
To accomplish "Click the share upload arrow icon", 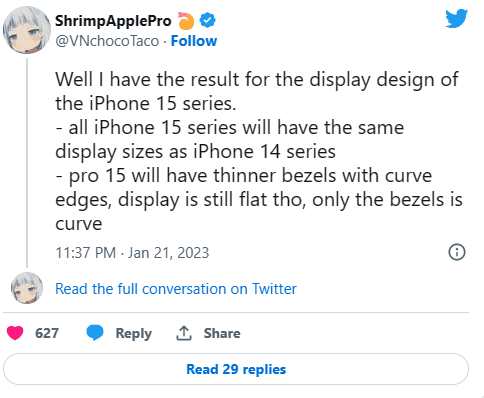I will point(184,333).
